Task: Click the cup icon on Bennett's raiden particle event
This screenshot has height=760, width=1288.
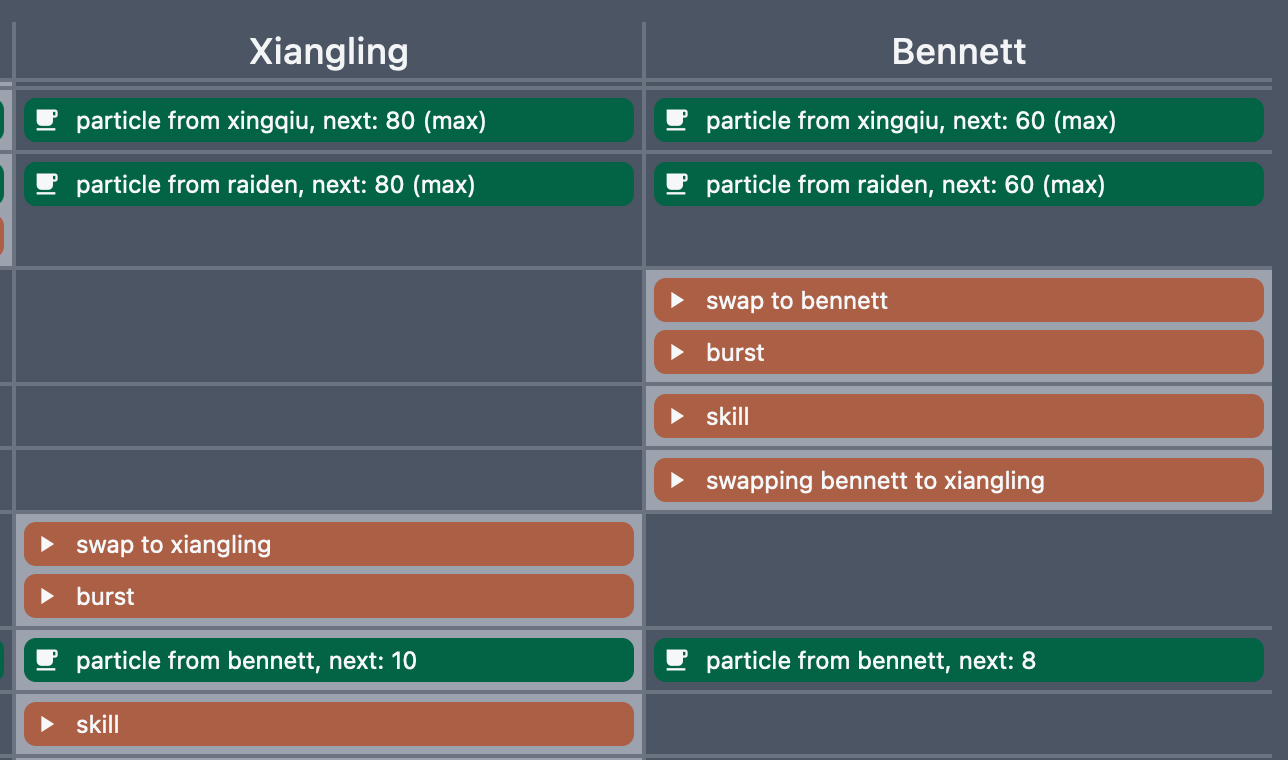Action: tap(677, 183)
